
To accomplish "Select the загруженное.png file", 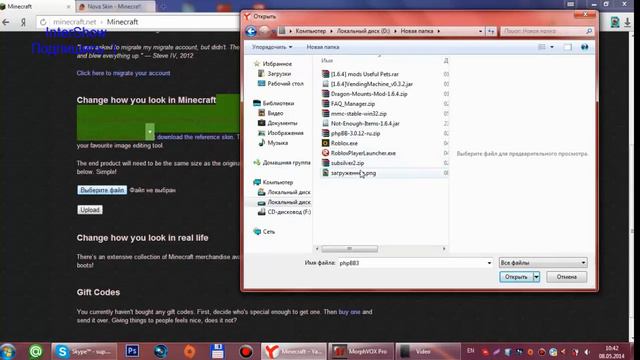I will pyautogui.click(x=353, y=173).
